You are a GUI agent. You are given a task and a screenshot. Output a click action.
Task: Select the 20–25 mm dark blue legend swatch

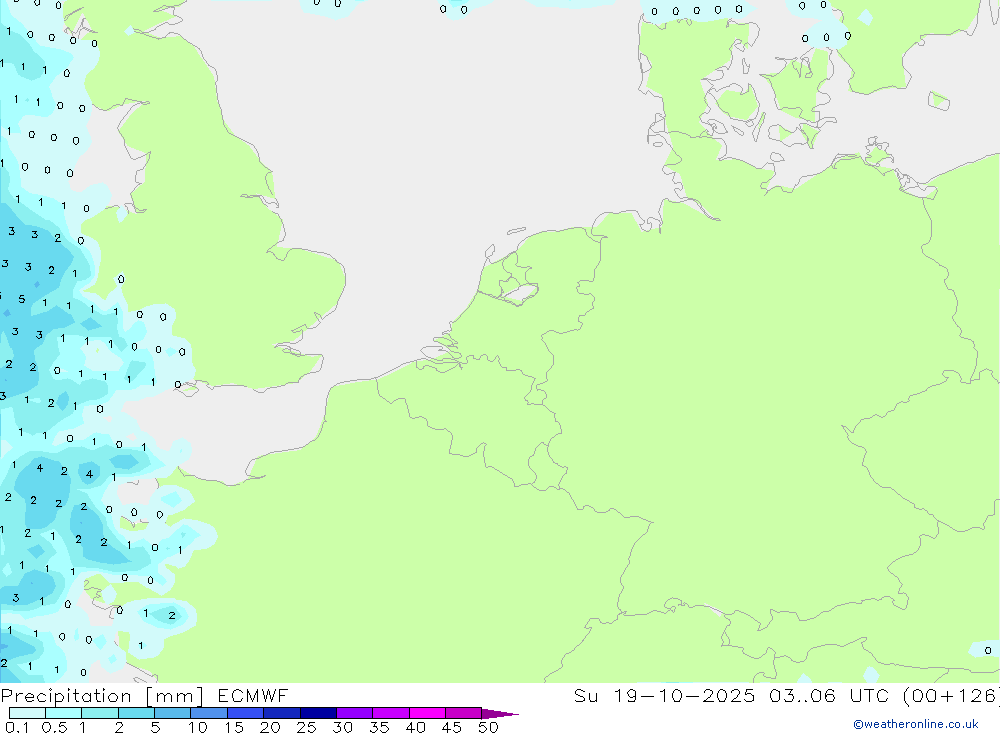pyautogui.click(x=282, y=713)
